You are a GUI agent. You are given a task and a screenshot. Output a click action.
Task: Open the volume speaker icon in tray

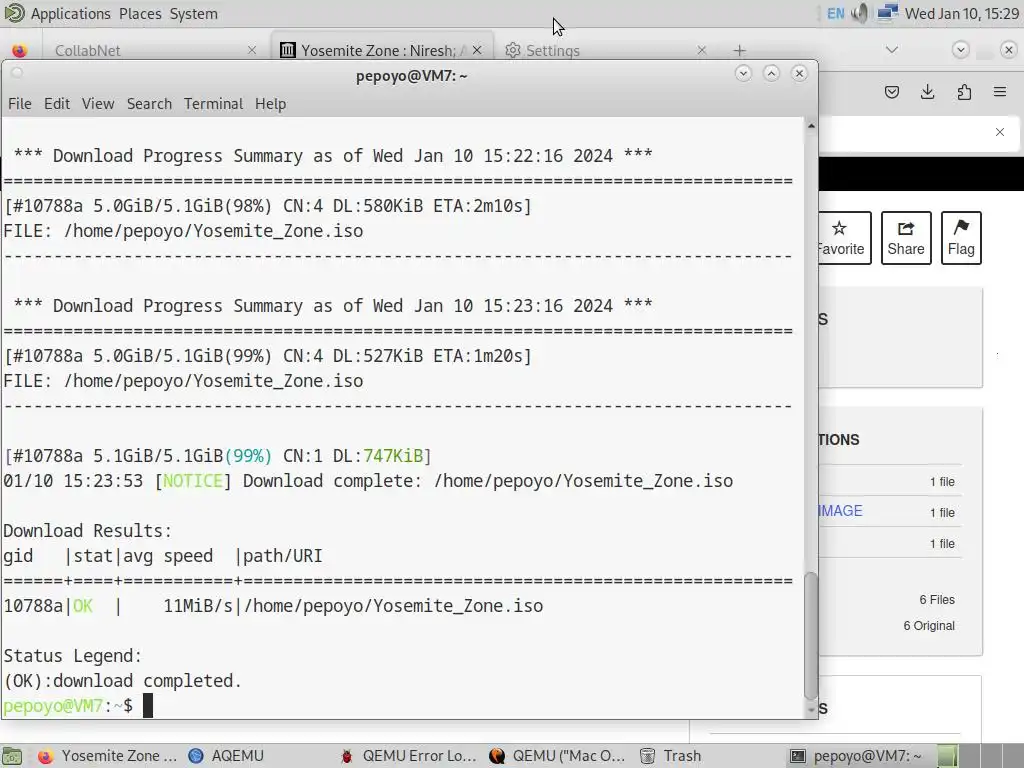(860, 13)
